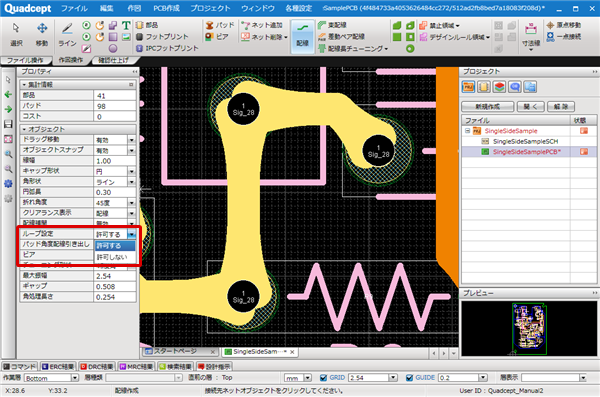Open the コマンド tab

[x=20, y=367]
